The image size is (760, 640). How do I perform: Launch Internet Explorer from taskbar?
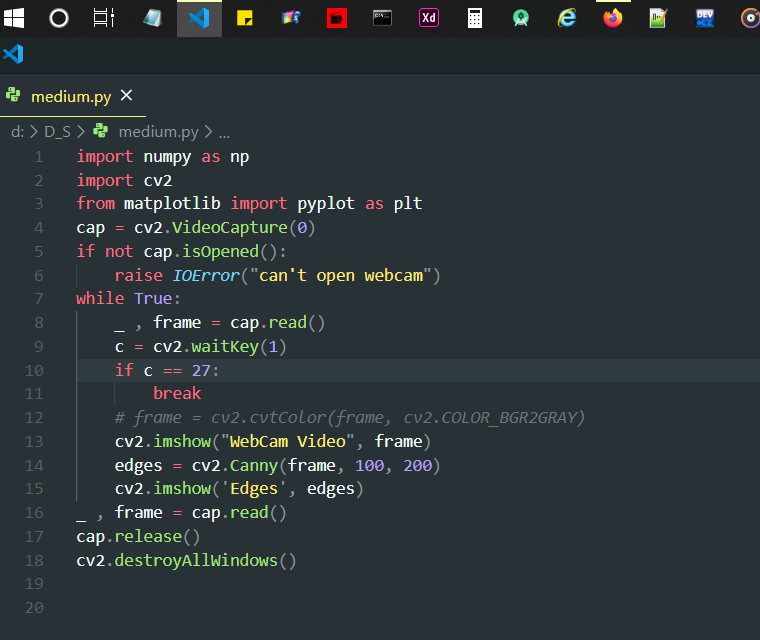567,18
